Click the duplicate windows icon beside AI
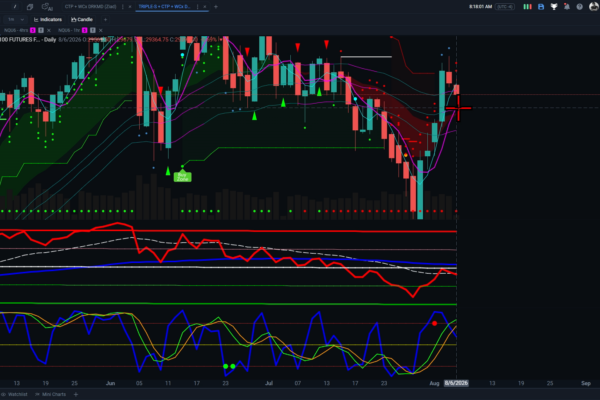 (x=29, y=7)
